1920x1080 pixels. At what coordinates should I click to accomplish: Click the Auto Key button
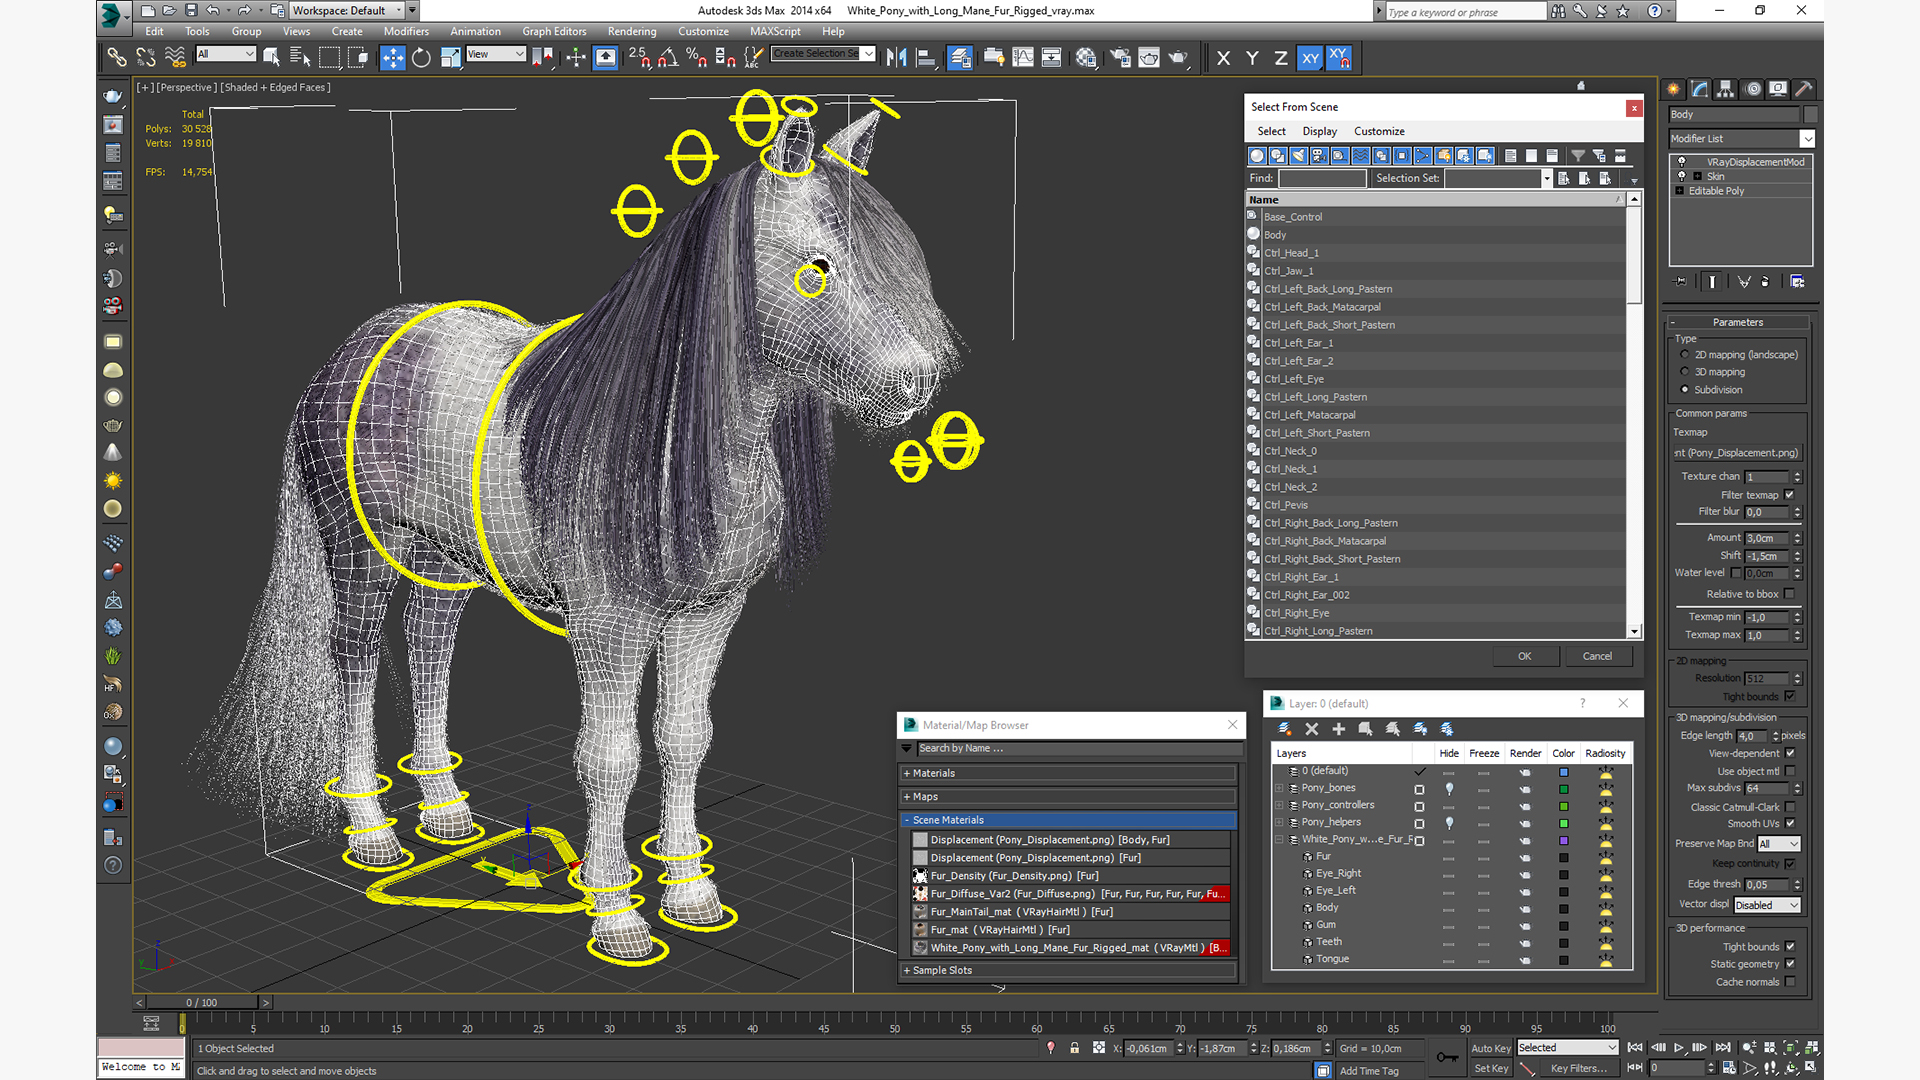click(1490, 1048)
